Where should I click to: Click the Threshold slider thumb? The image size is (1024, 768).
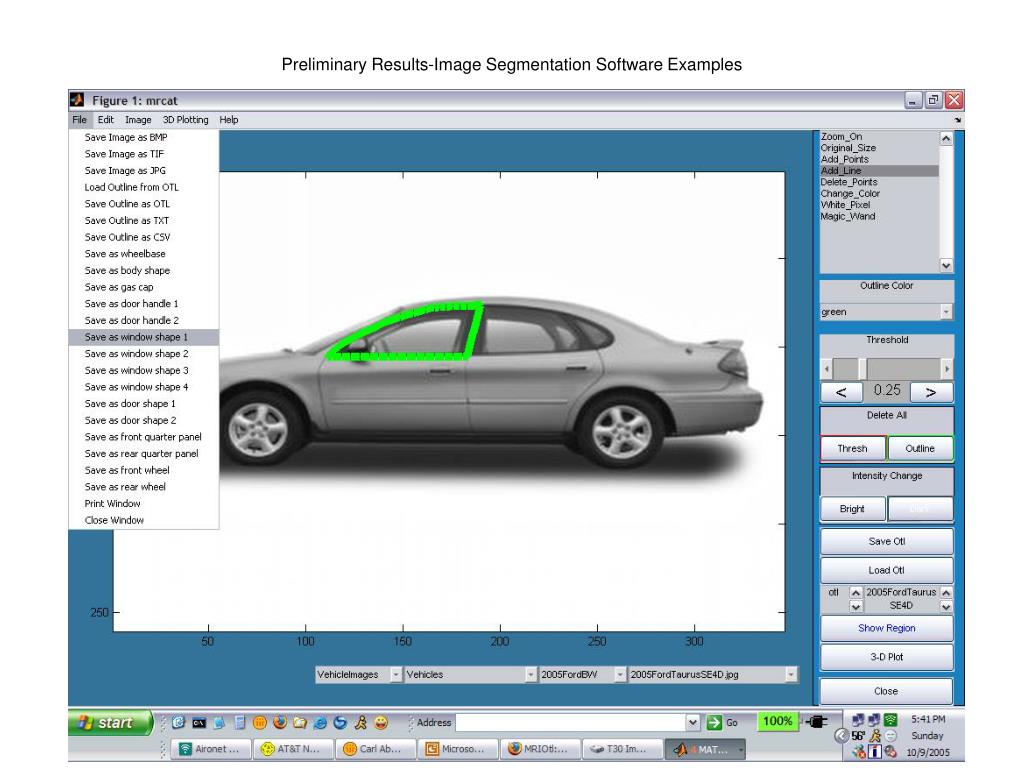coord(862,369)
